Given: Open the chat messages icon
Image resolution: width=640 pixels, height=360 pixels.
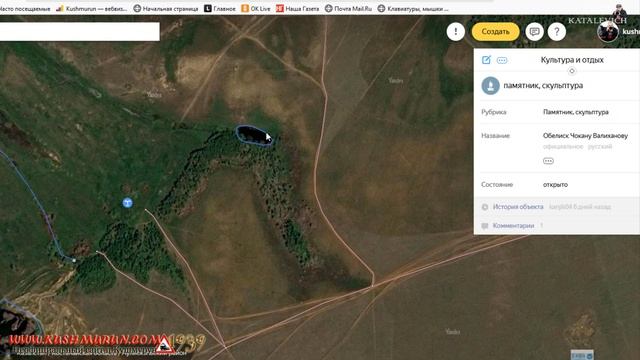Looking at the screenshot, I should click(534, 31).
